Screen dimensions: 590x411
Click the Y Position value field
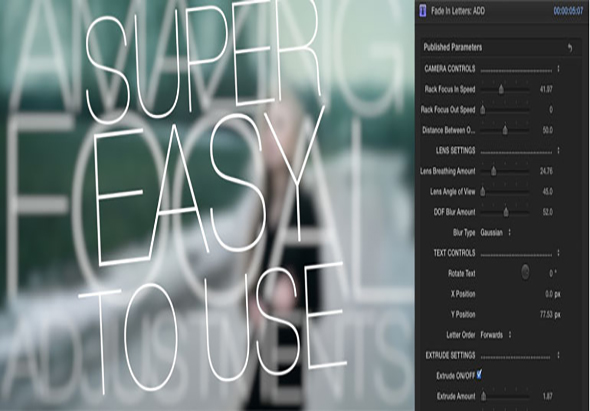550,314
